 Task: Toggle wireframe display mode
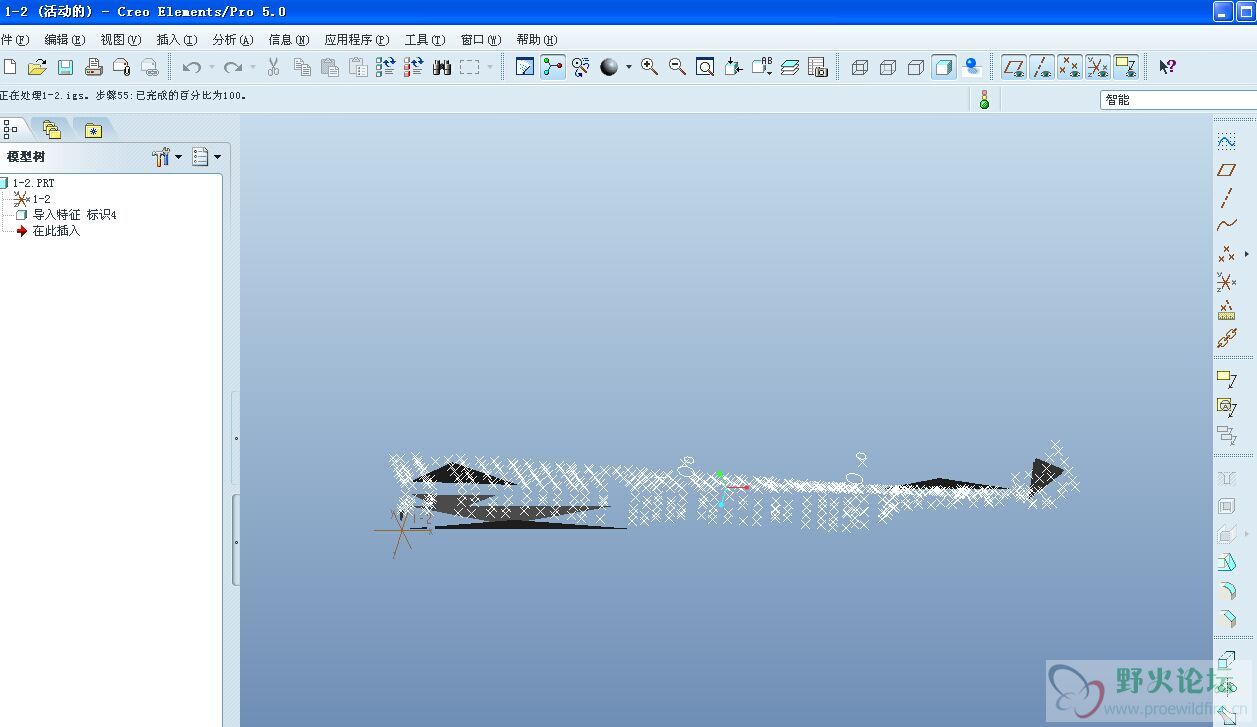tap(859, 67)
